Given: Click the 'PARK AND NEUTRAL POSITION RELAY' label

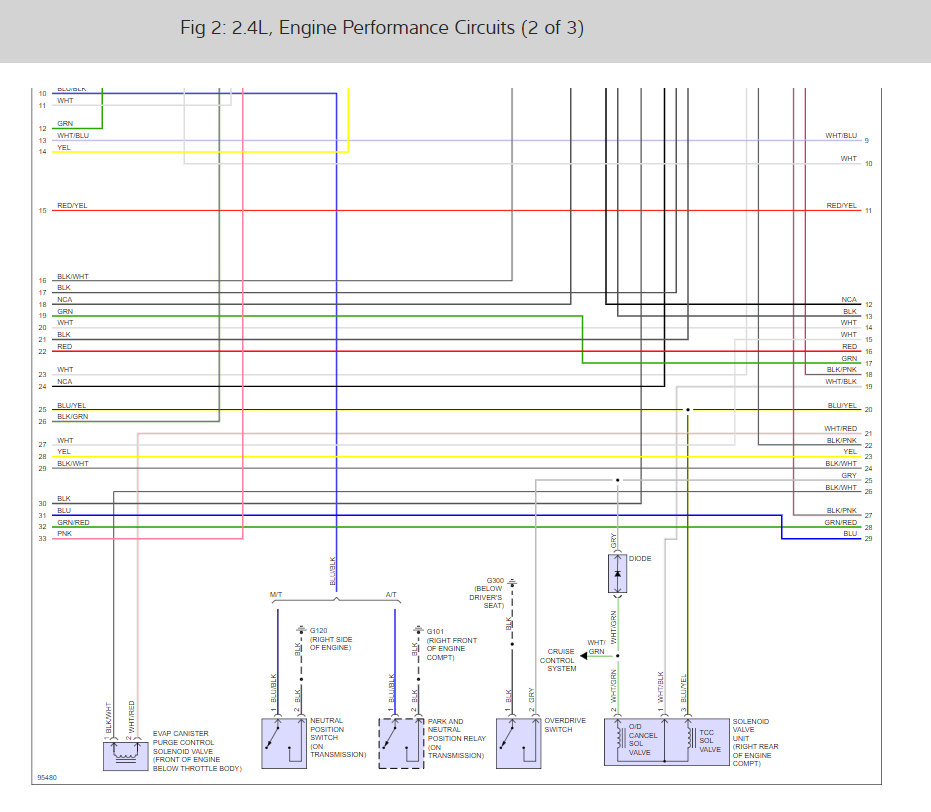Looking at the screenshot, I should (x=457, y=738).
